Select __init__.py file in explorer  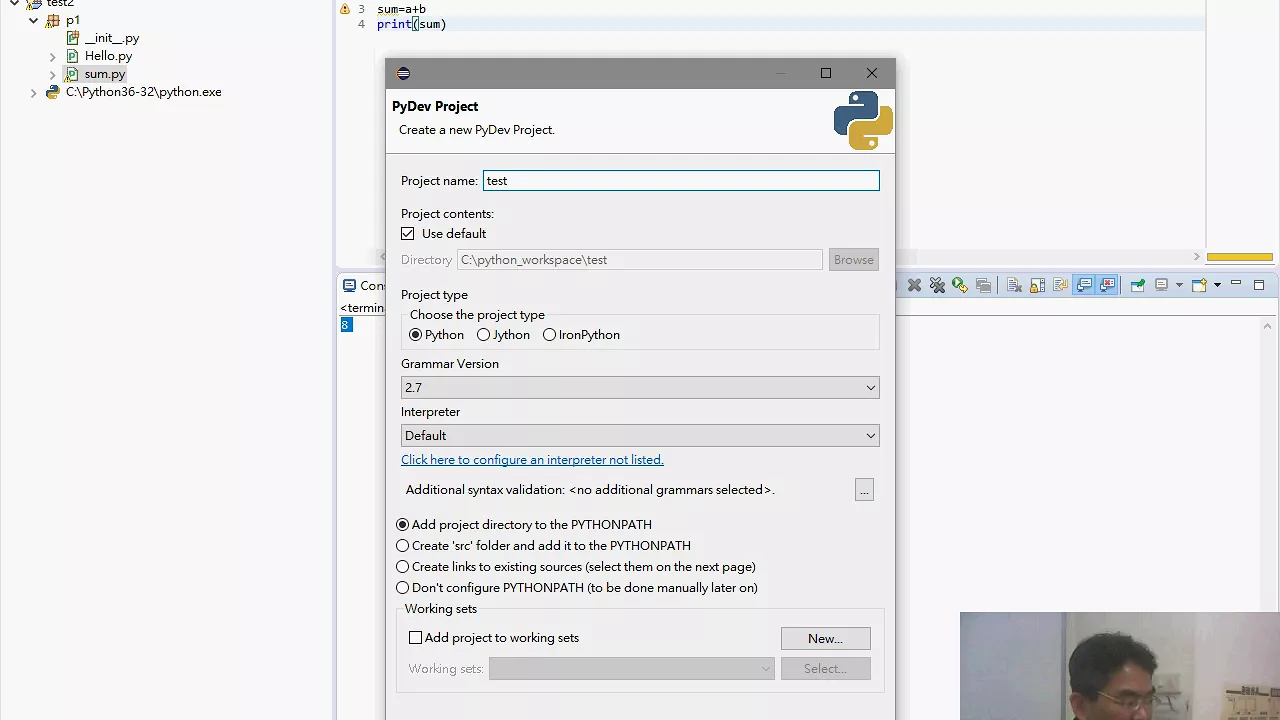[112, 38]
